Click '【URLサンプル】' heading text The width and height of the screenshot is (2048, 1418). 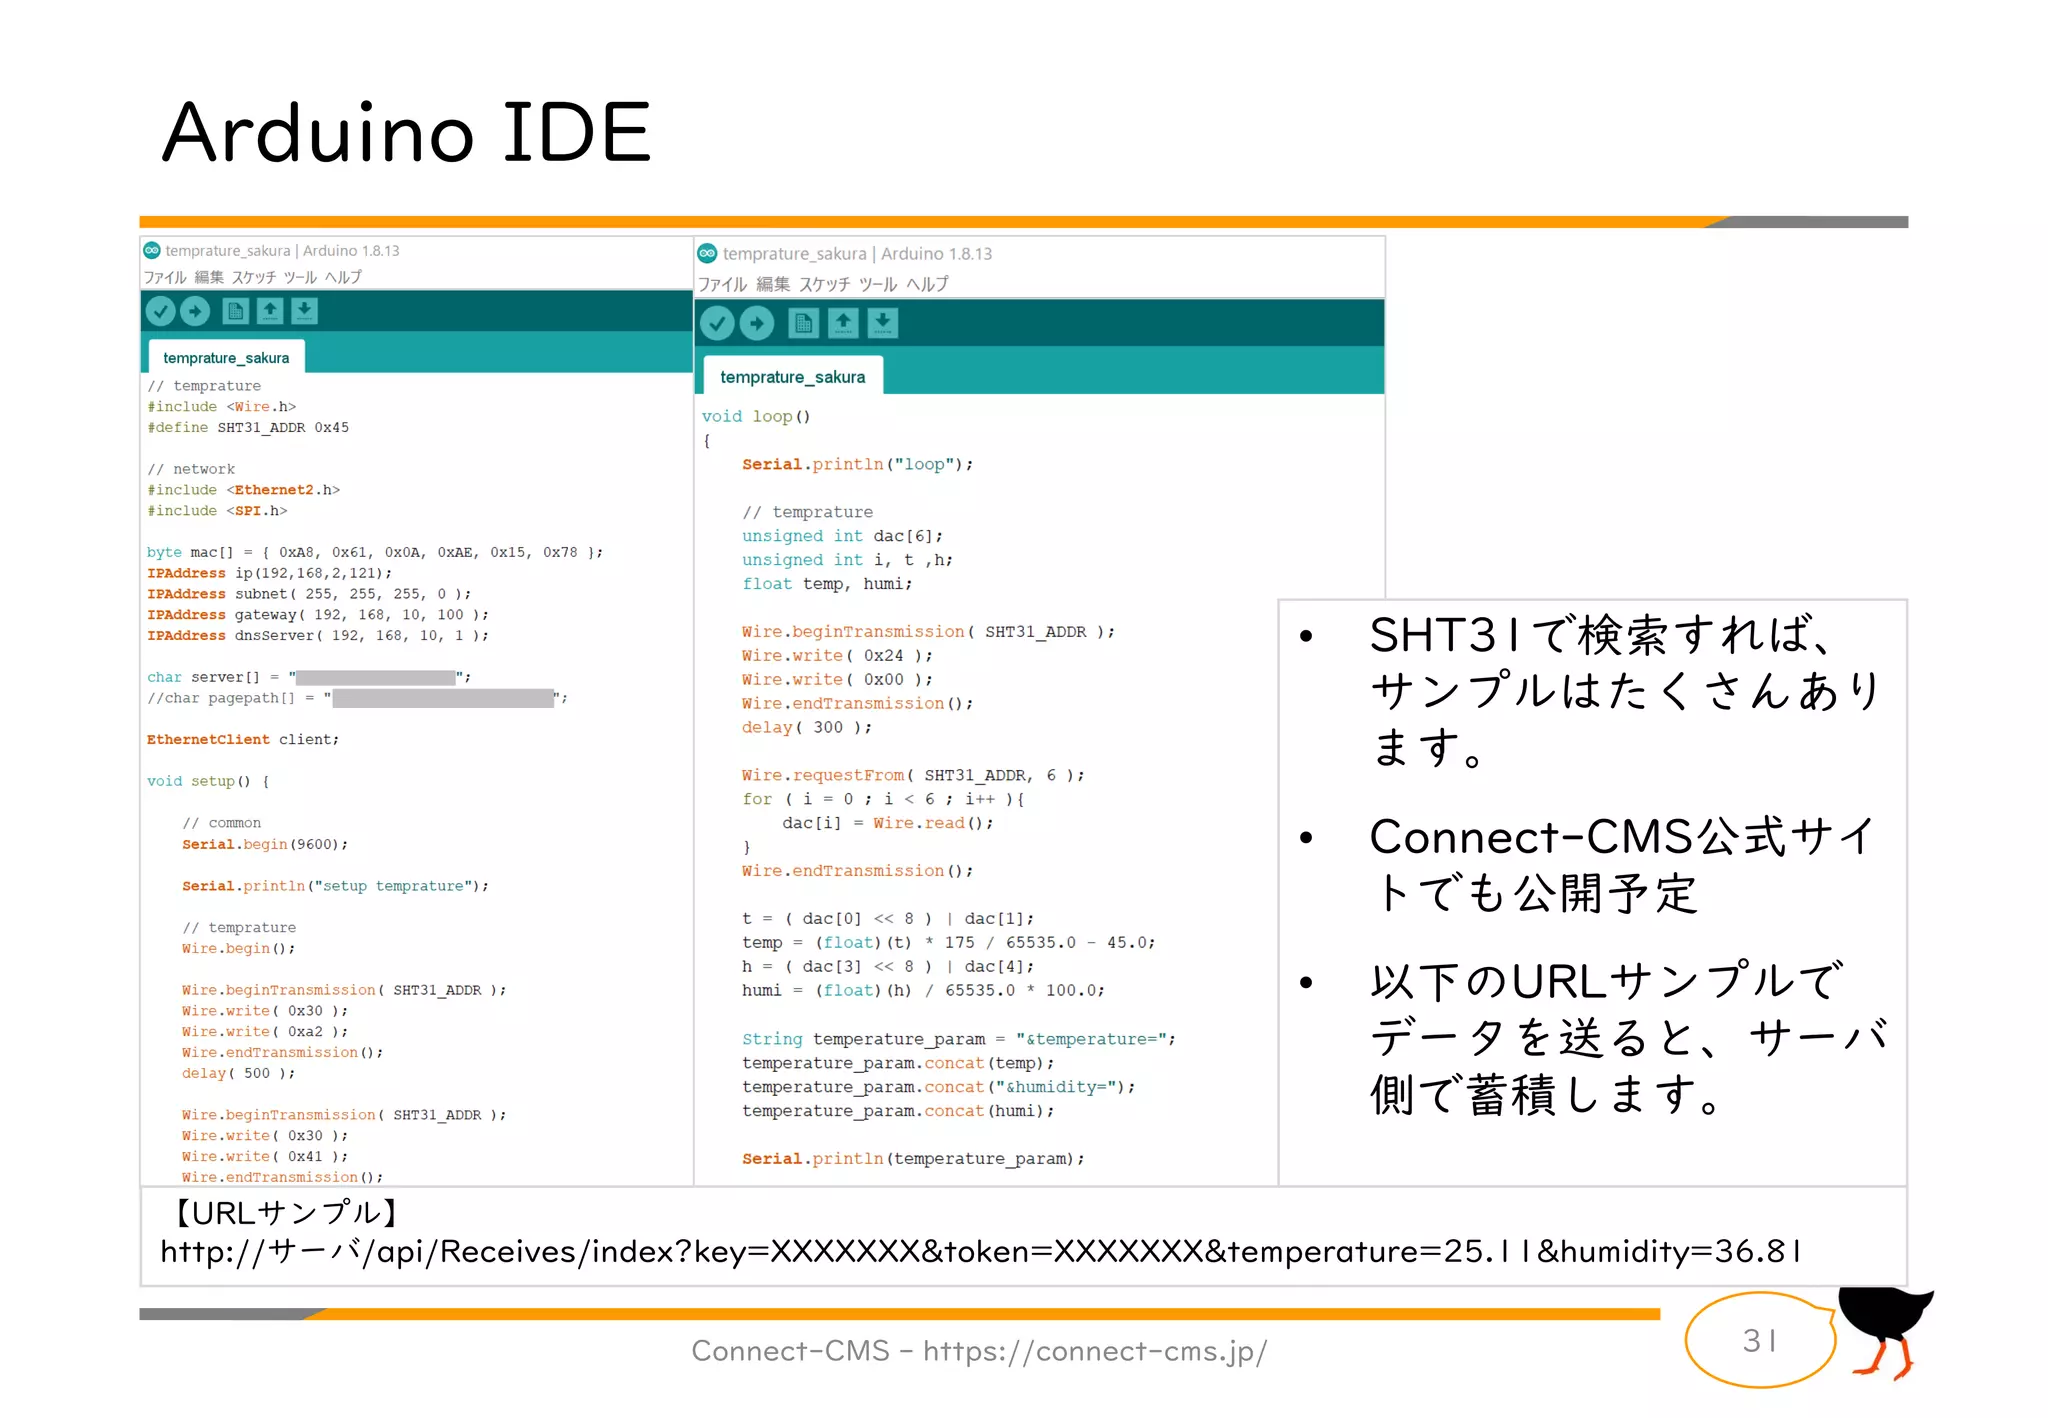coord(287,1213)
